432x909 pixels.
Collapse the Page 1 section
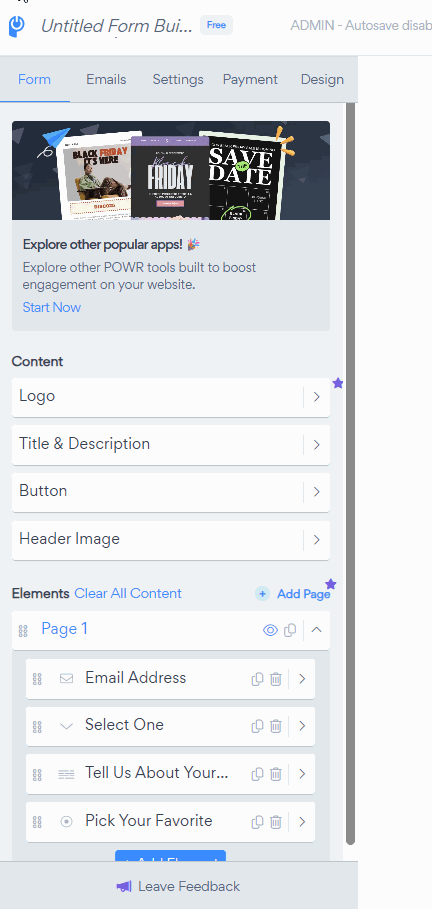point(317,630)
